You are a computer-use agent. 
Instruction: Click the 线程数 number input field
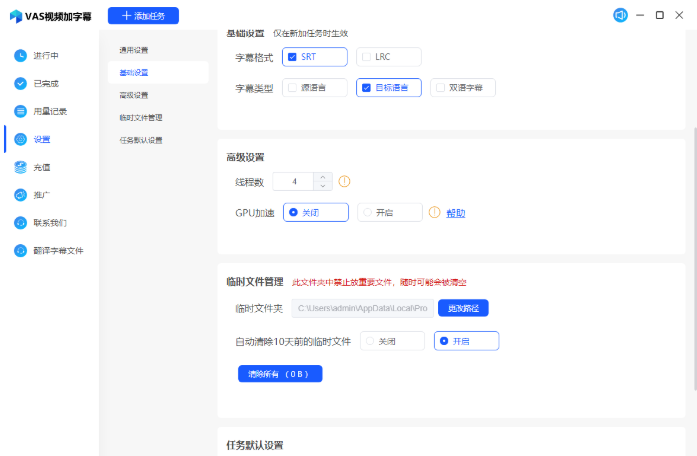tap(293, 181)
